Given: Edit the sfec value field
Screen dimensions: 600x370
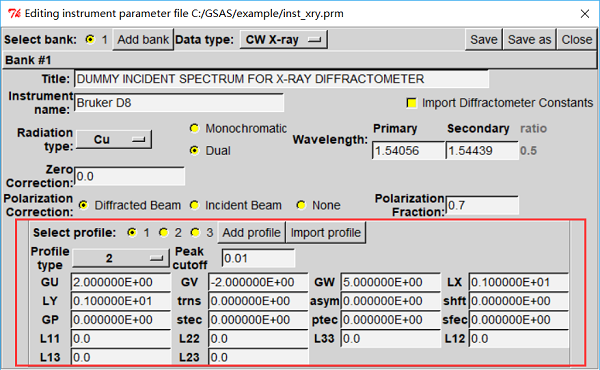Looking at the screenshot, I should [519, 320].
